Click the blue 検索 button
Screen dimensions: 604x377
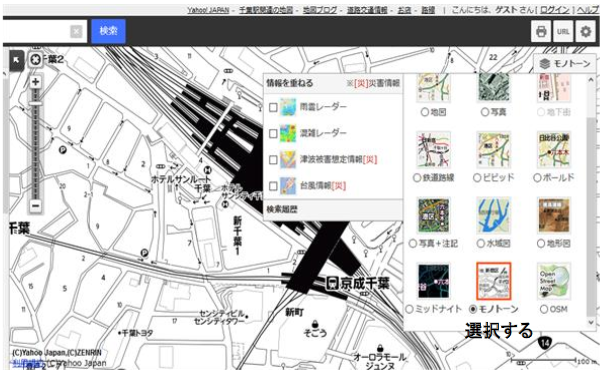[x=108, y=31]
